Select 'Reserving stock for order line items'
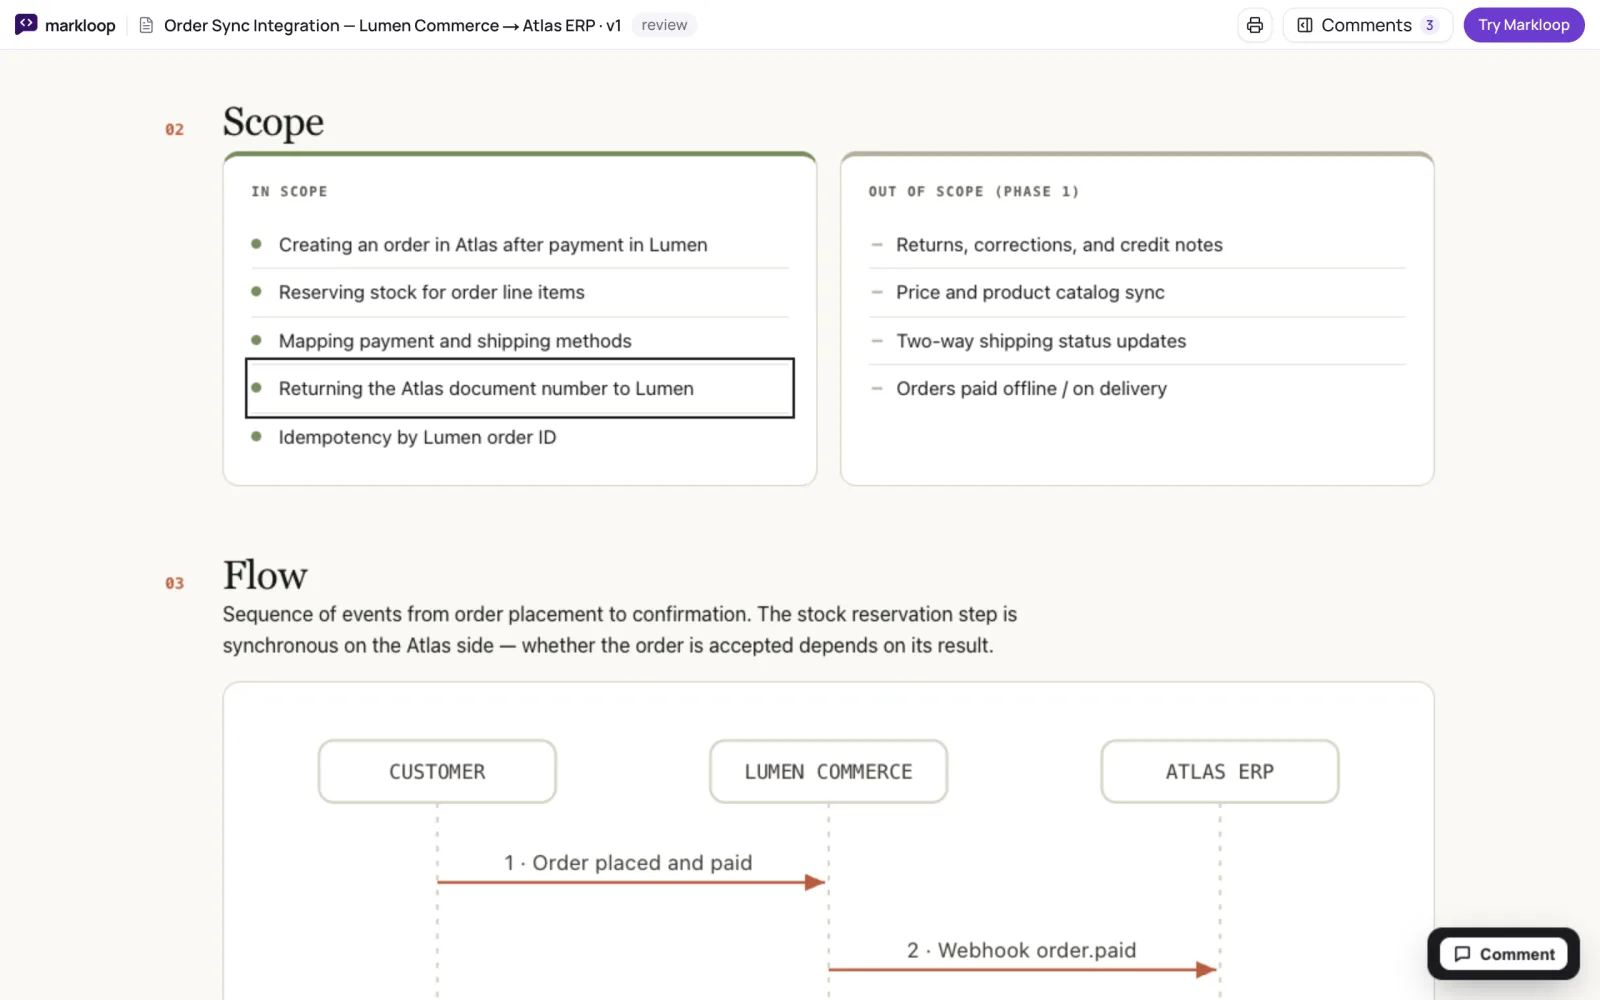1600x1000 pixels. pyautogui.click(x=520, y=292)
